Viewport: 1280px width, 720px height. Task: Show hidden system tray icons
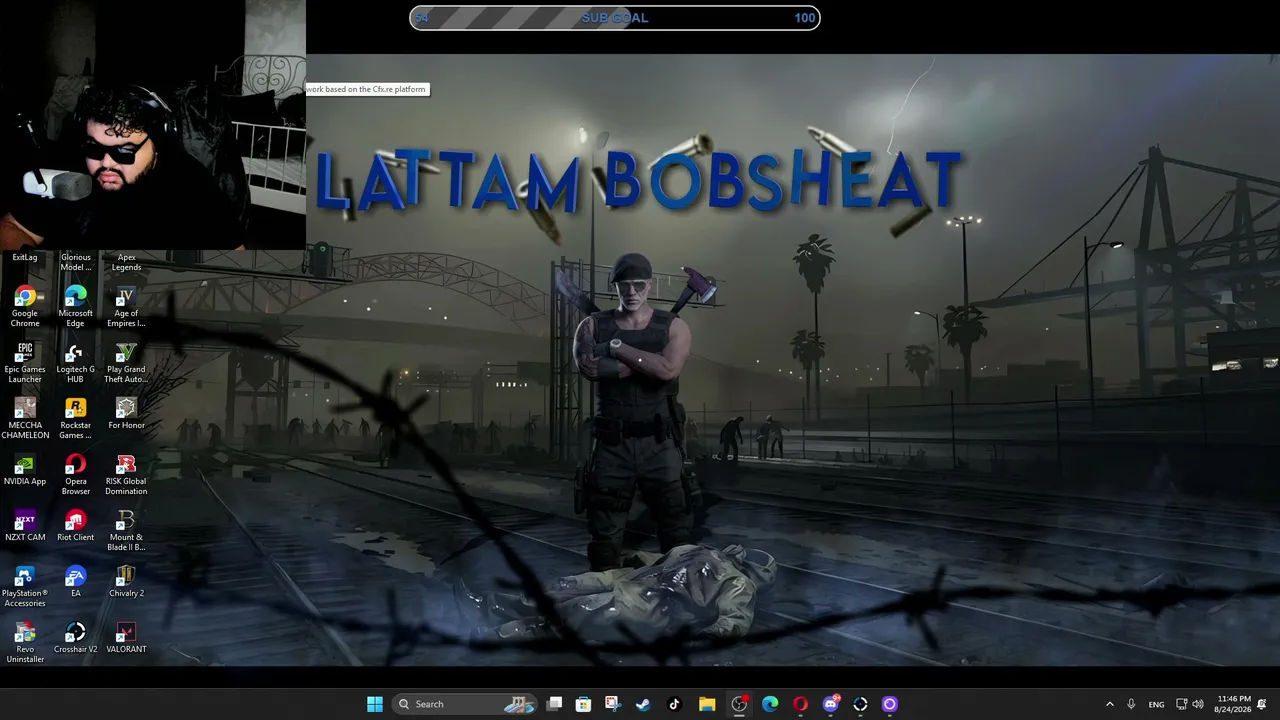tap(1109, 704)
